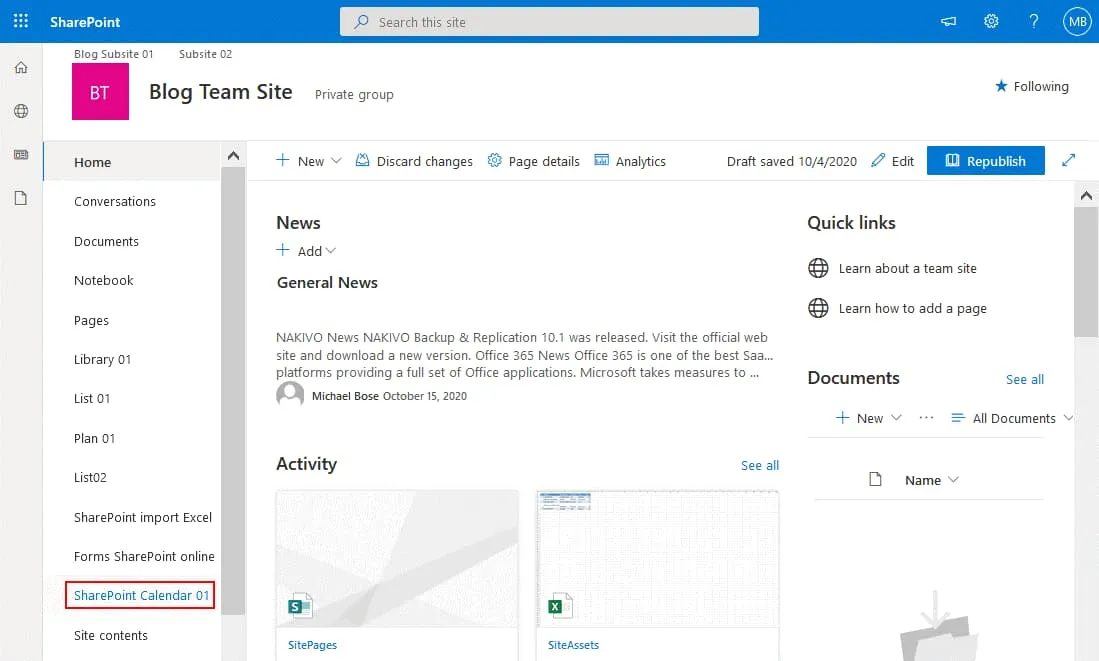Open the All Documents view dropdown
Viewport: 1099px width, 661px height.
[x=1012, y=418]
